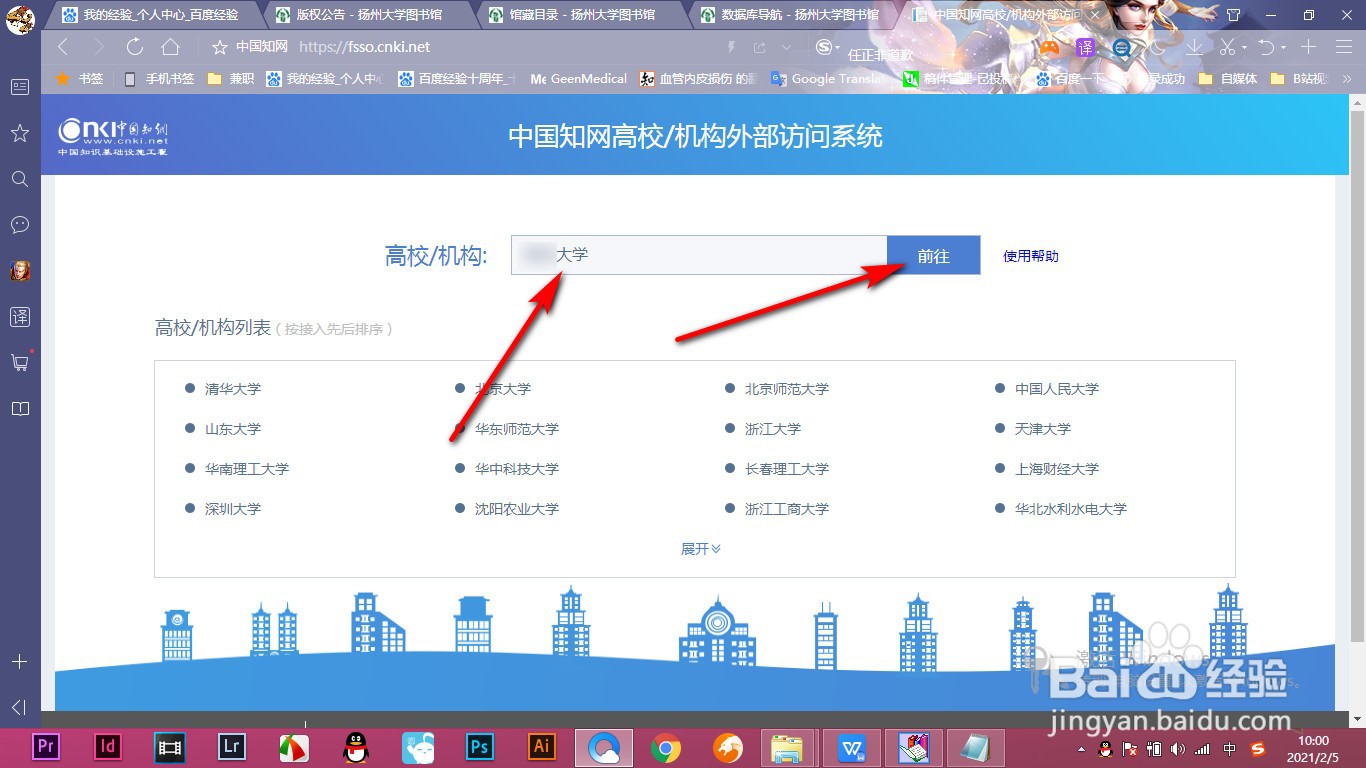Click the volume icon in tray

coord(1178,749)
